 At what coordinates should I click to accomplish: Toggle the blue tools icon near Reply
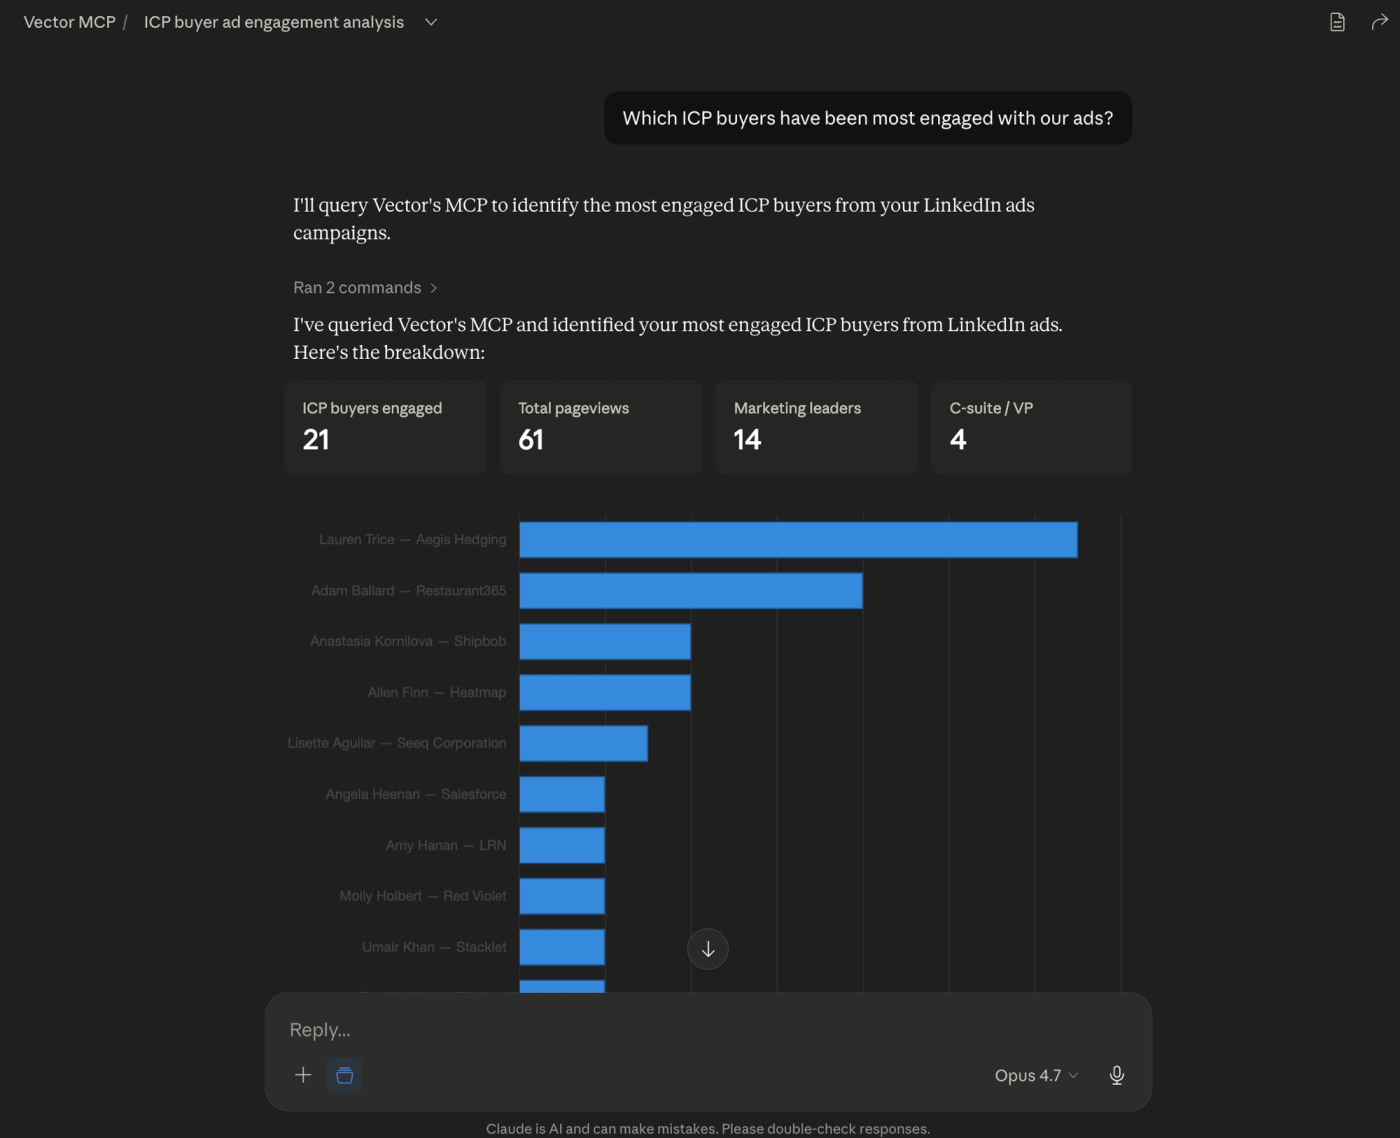(344, 1075)
